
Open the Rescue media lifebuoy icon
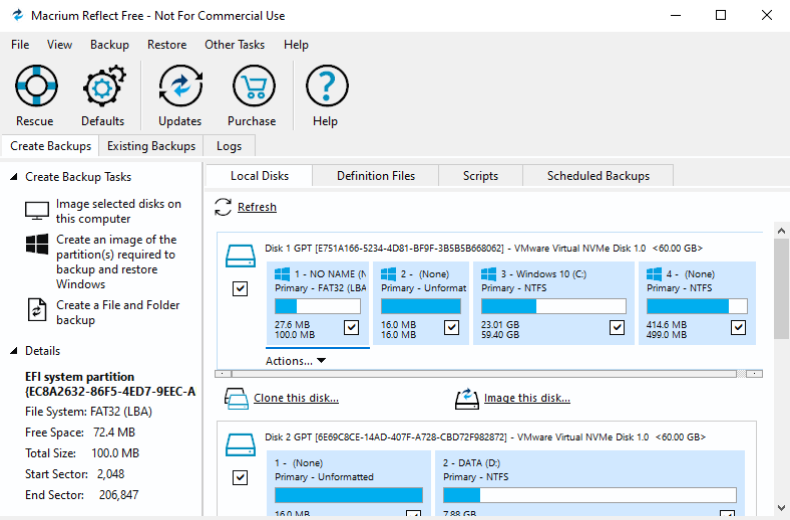(x=35, y=88)
